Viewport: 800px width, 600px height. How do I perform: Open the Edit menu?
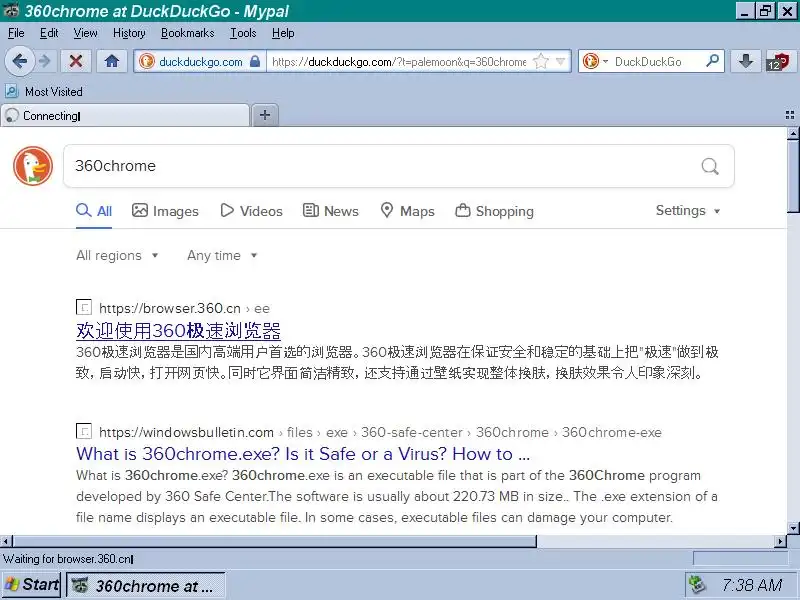tap(49, 33)
